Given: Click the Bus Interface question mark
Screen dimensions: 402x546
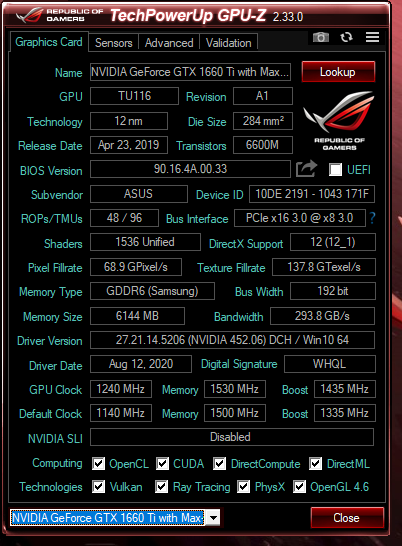Looking at the screenshot, I should (x=372, y=218).
